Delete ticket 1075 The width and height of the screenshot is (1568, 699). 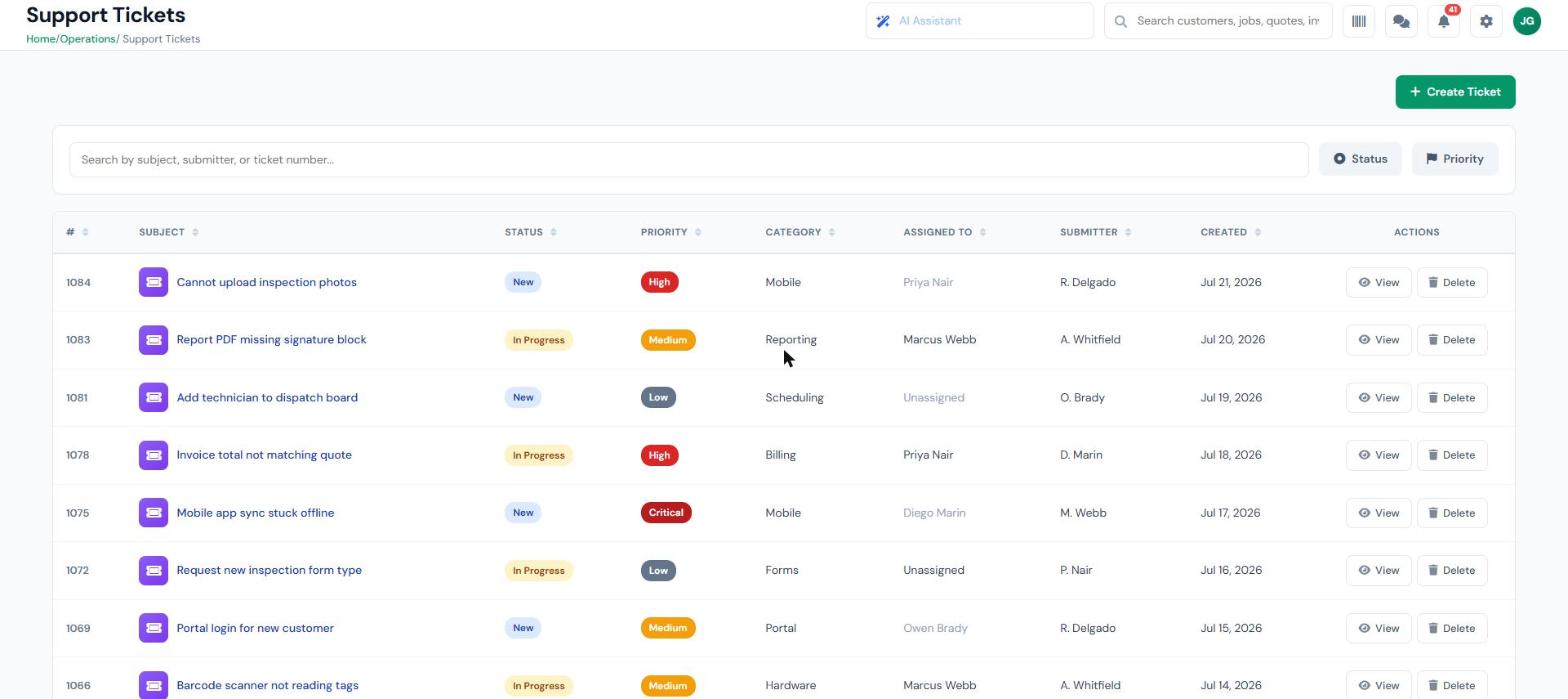click(x=1452, y=513)
